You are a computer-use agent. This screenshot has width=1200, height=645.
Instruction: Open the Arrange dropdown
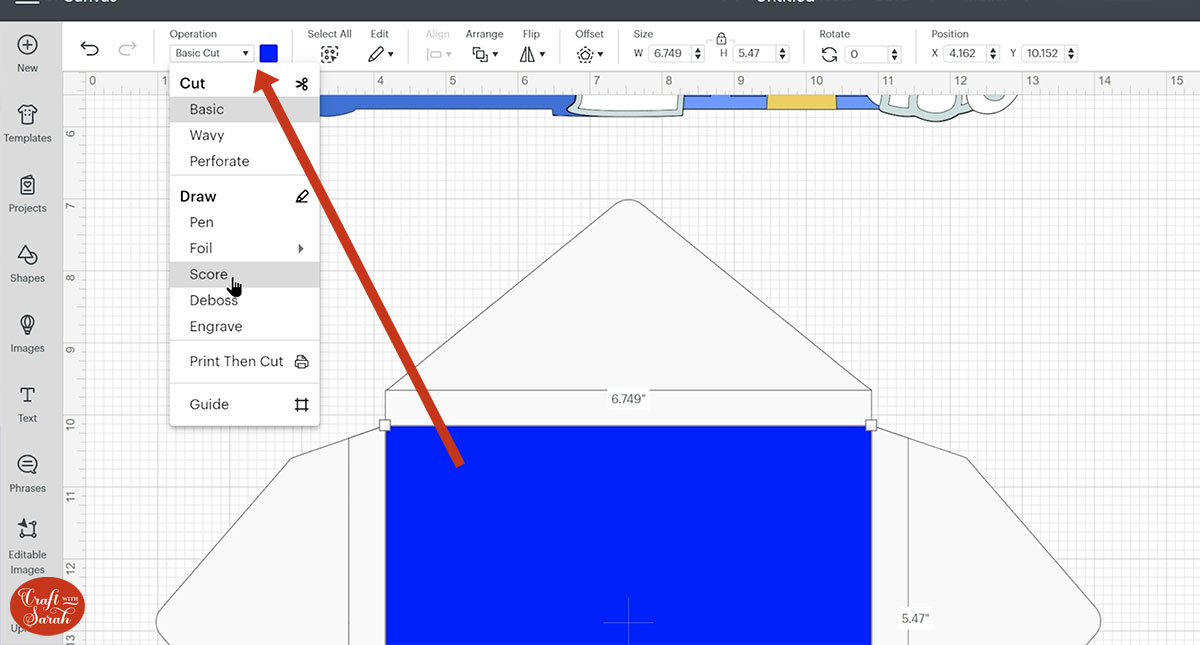point(484,54)
